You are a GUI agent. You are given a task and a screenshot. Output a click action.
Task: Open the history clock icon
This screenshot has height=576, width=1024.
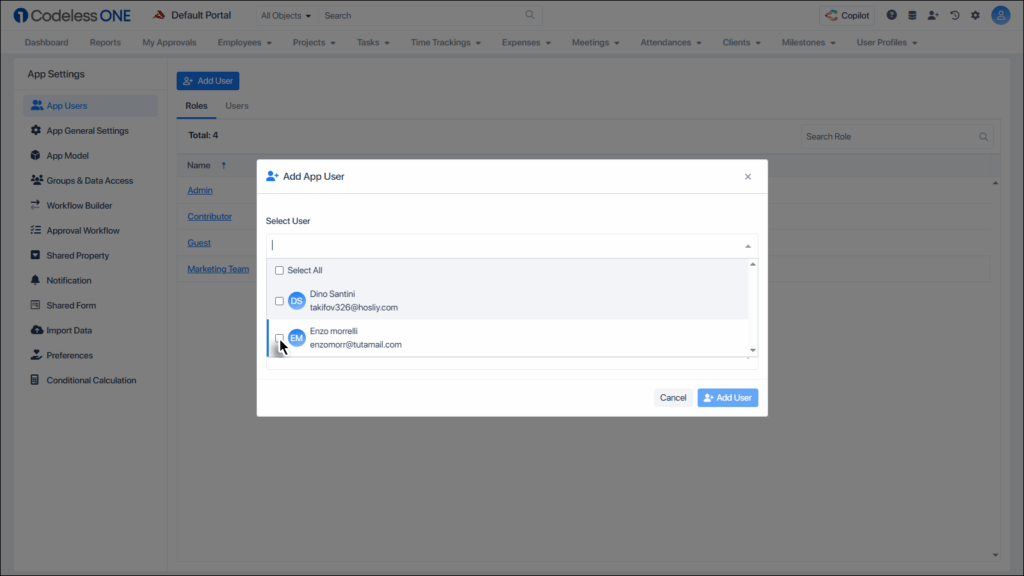click(955, 15)
